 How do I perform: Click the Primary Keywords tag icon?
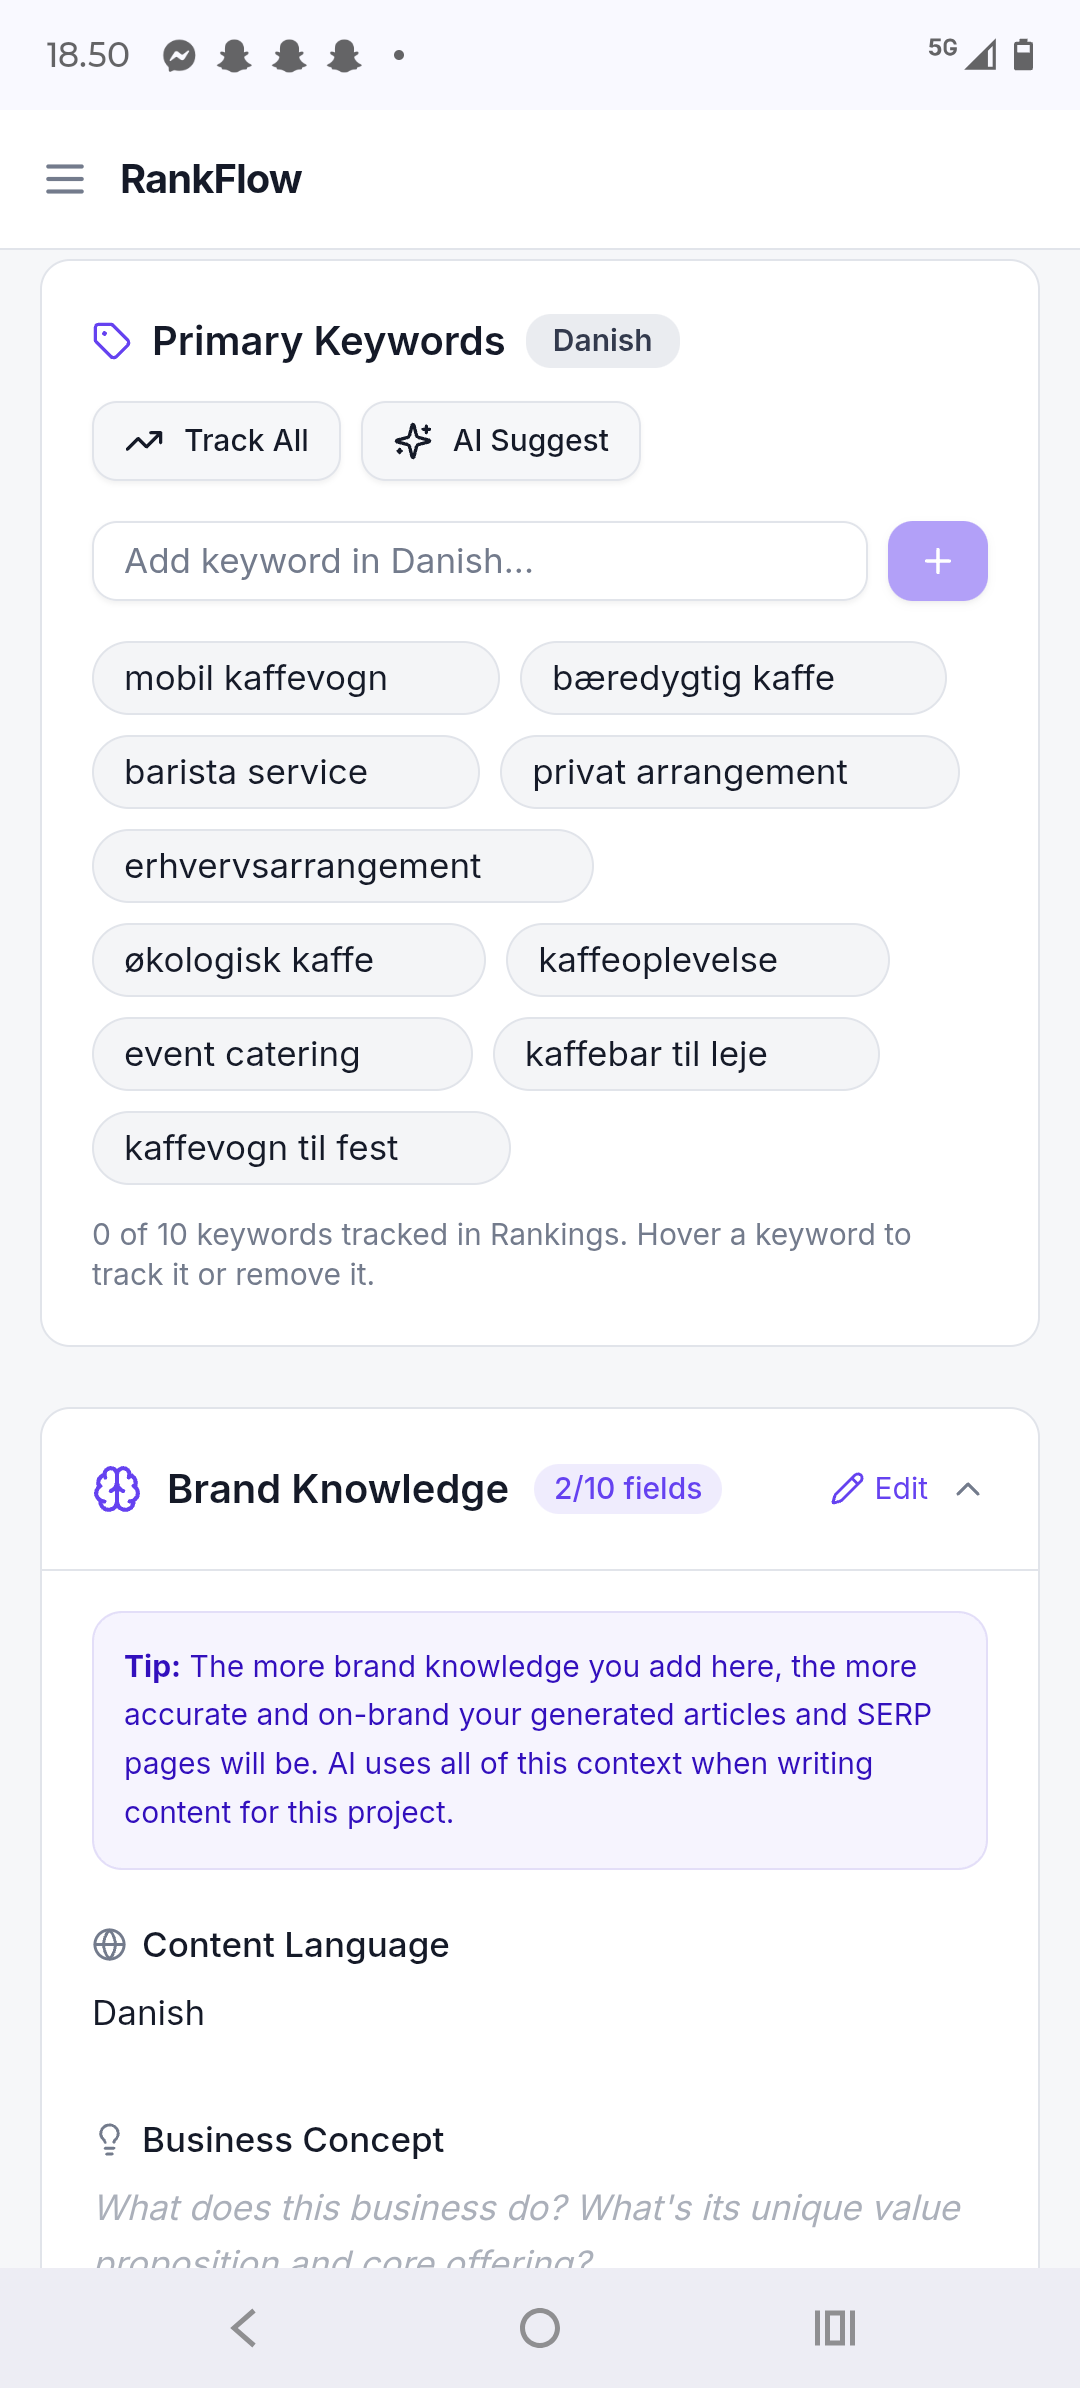point(112,341)
